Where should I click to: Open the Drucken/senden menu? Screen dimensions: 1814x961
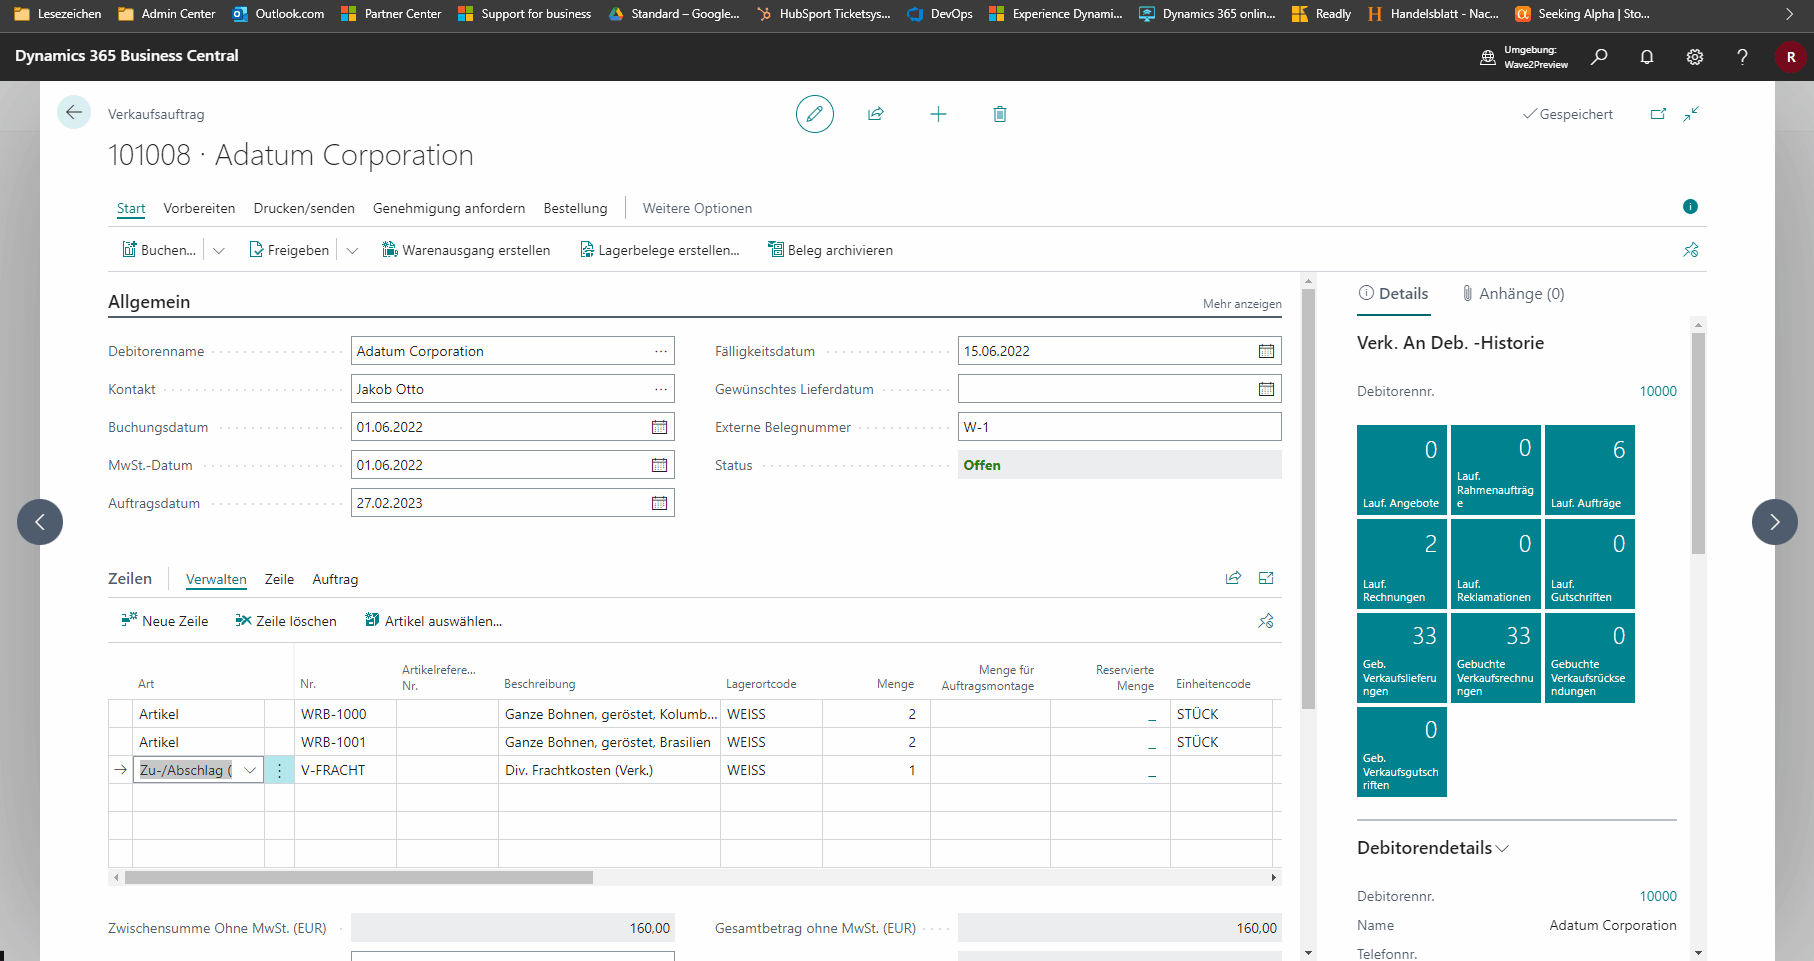304,208
